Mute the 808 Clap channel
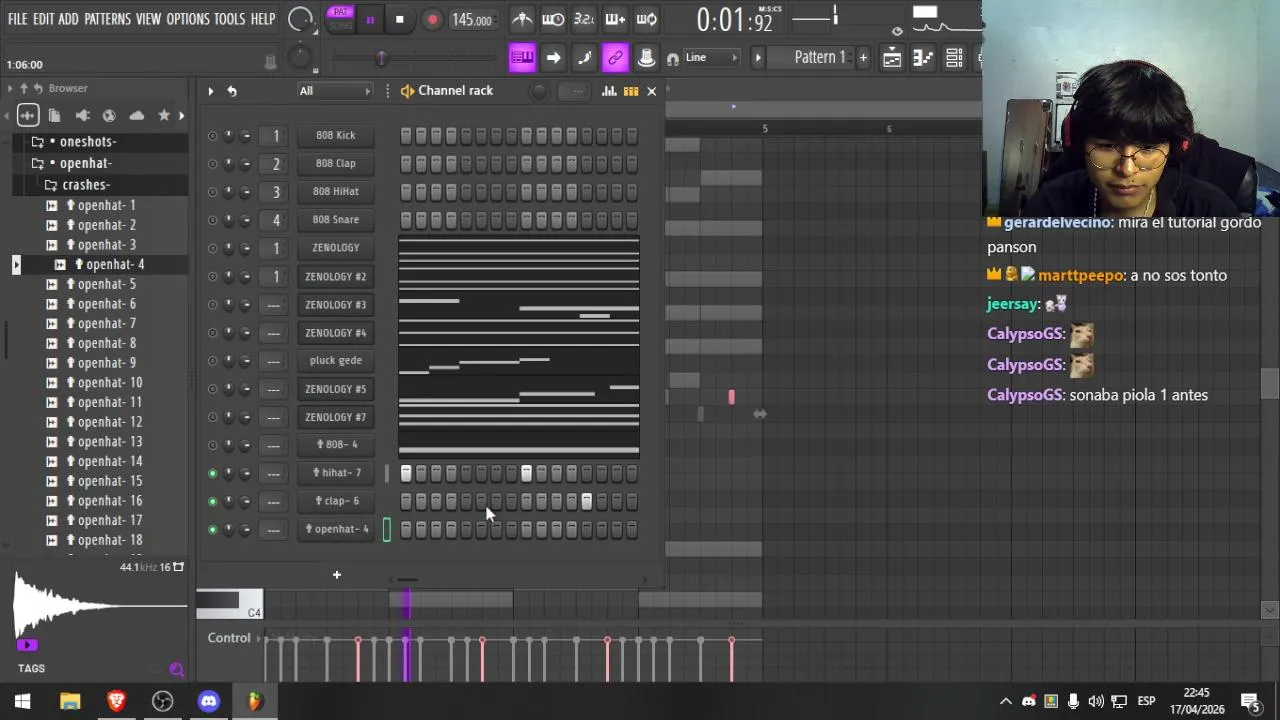Image resolution: width=1280 pixels, height=720 pixels. coord(212,163)
